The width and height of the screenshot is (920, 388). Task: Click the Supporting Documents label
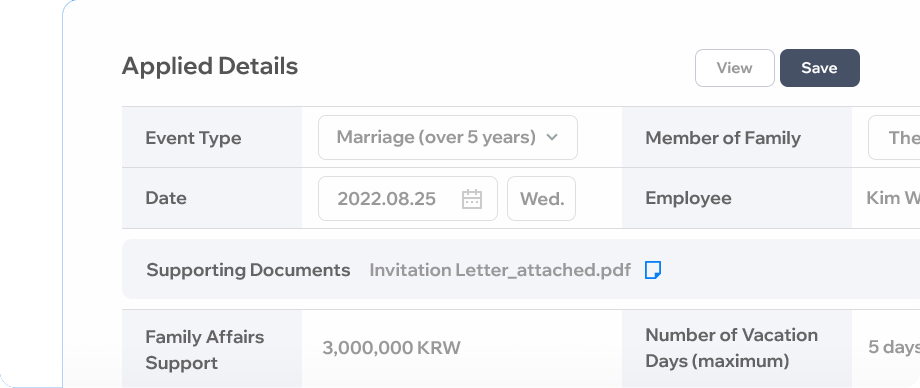[248, 270]
